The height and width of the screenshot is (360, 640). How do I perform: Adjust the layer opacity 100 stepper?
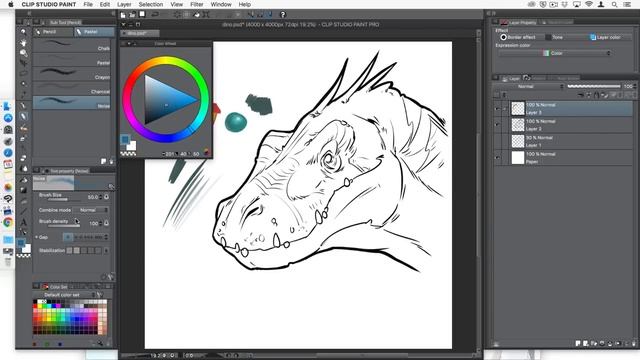click(x=635, y=86)
